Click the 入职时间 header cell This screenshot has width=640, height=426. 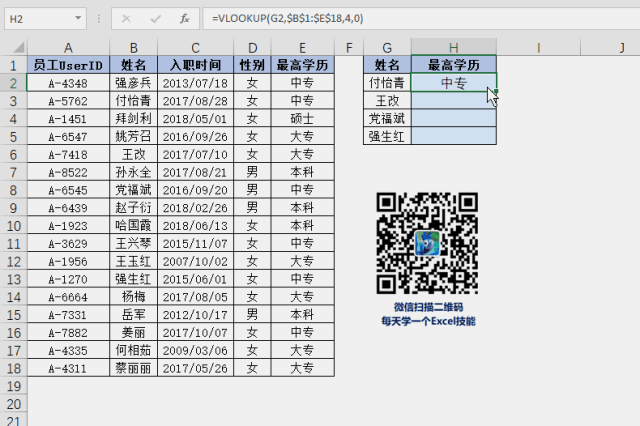point(195,65)
